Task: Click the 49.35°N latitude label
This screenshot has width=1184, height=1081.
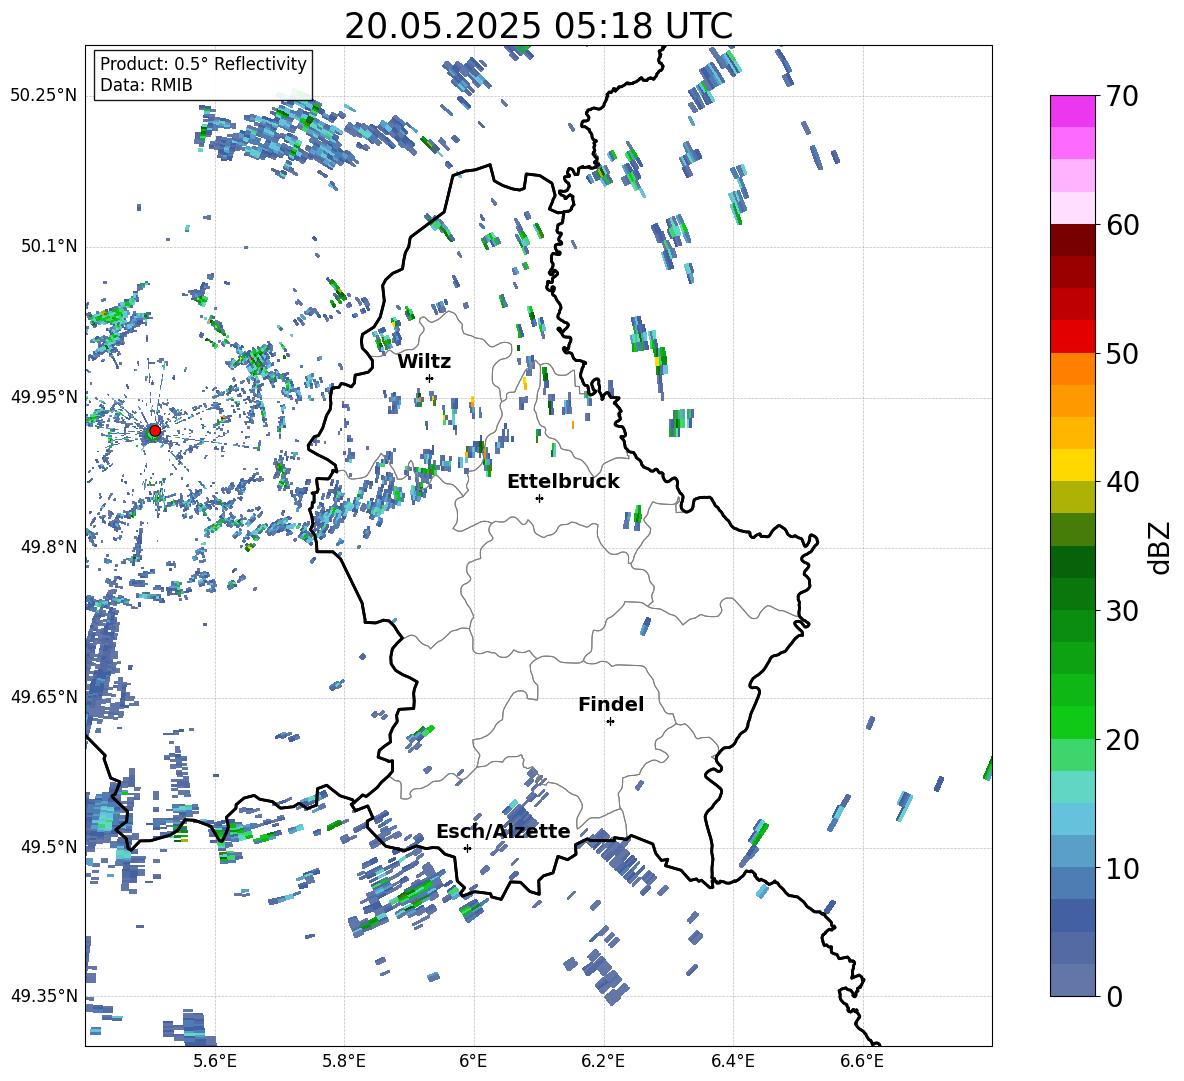Action: point(44,996)
